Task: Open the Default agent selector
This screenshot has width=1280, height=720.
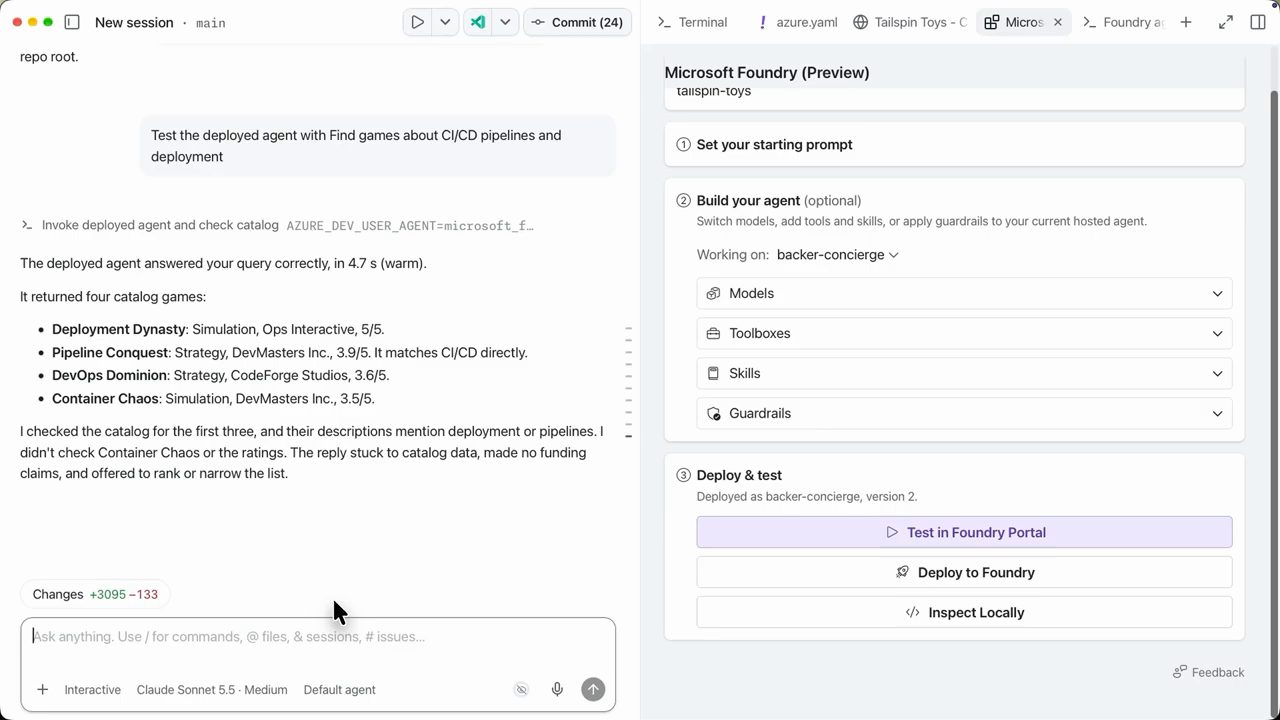Action: (x=339, y=690)
